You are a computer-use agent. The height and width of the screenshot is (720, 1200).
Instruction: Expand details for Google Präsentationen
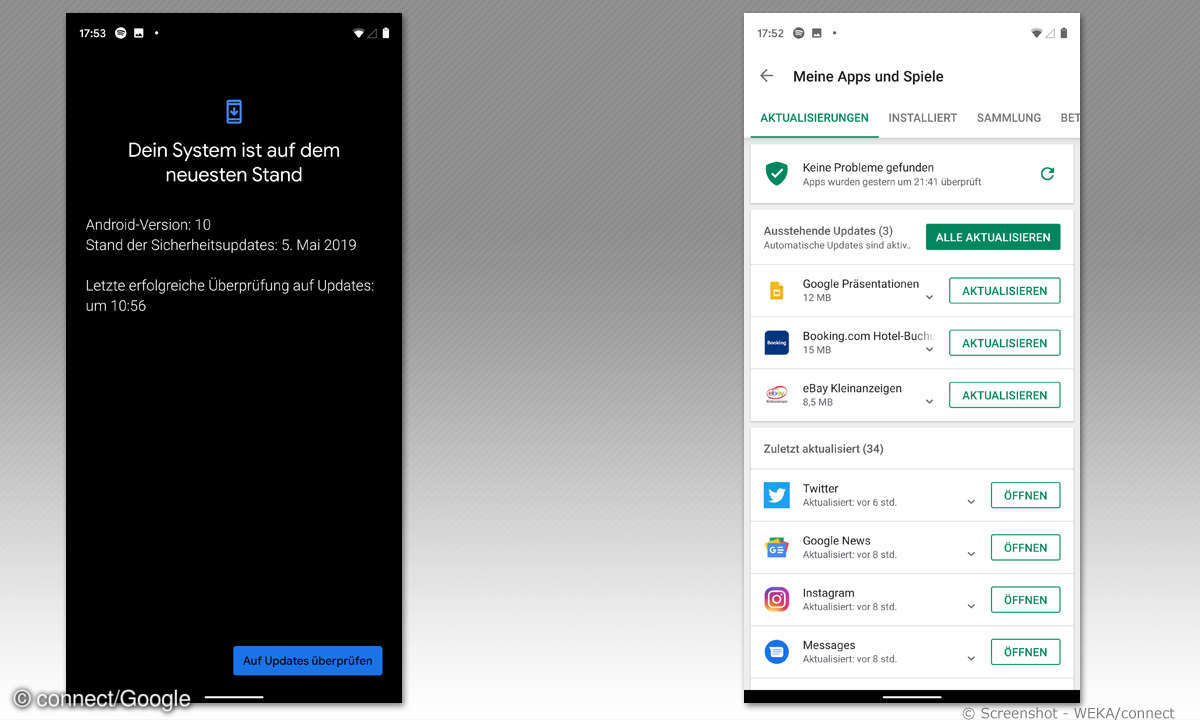[930, 297]
